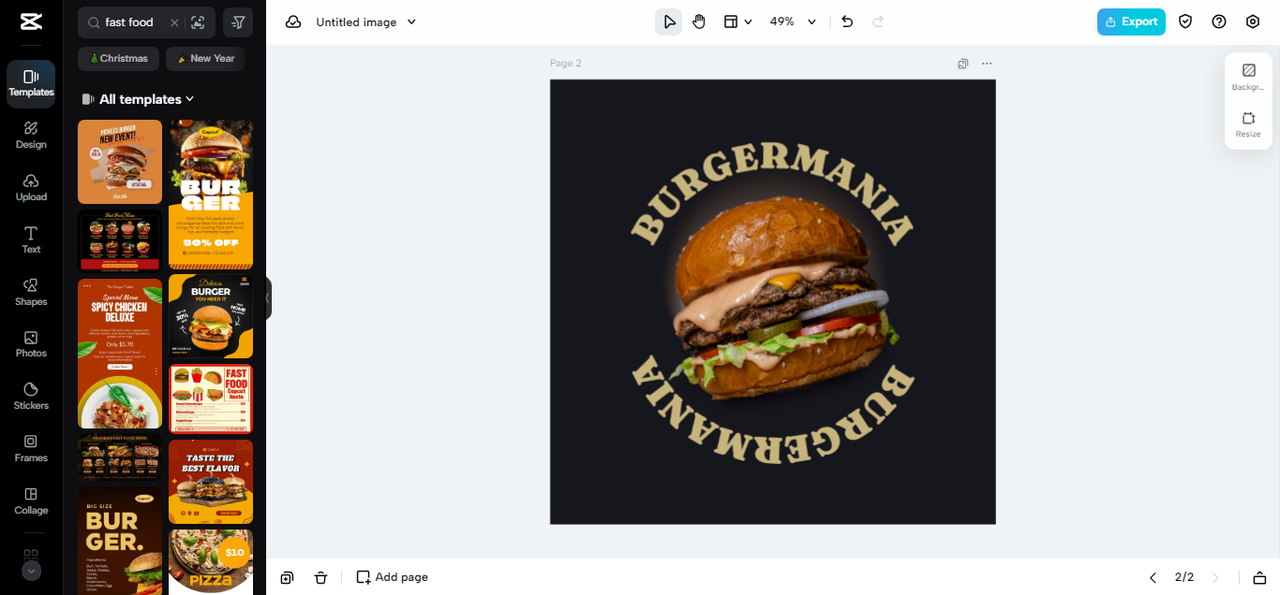
Task: Select the New Year category chip
Action: [205, 58]
